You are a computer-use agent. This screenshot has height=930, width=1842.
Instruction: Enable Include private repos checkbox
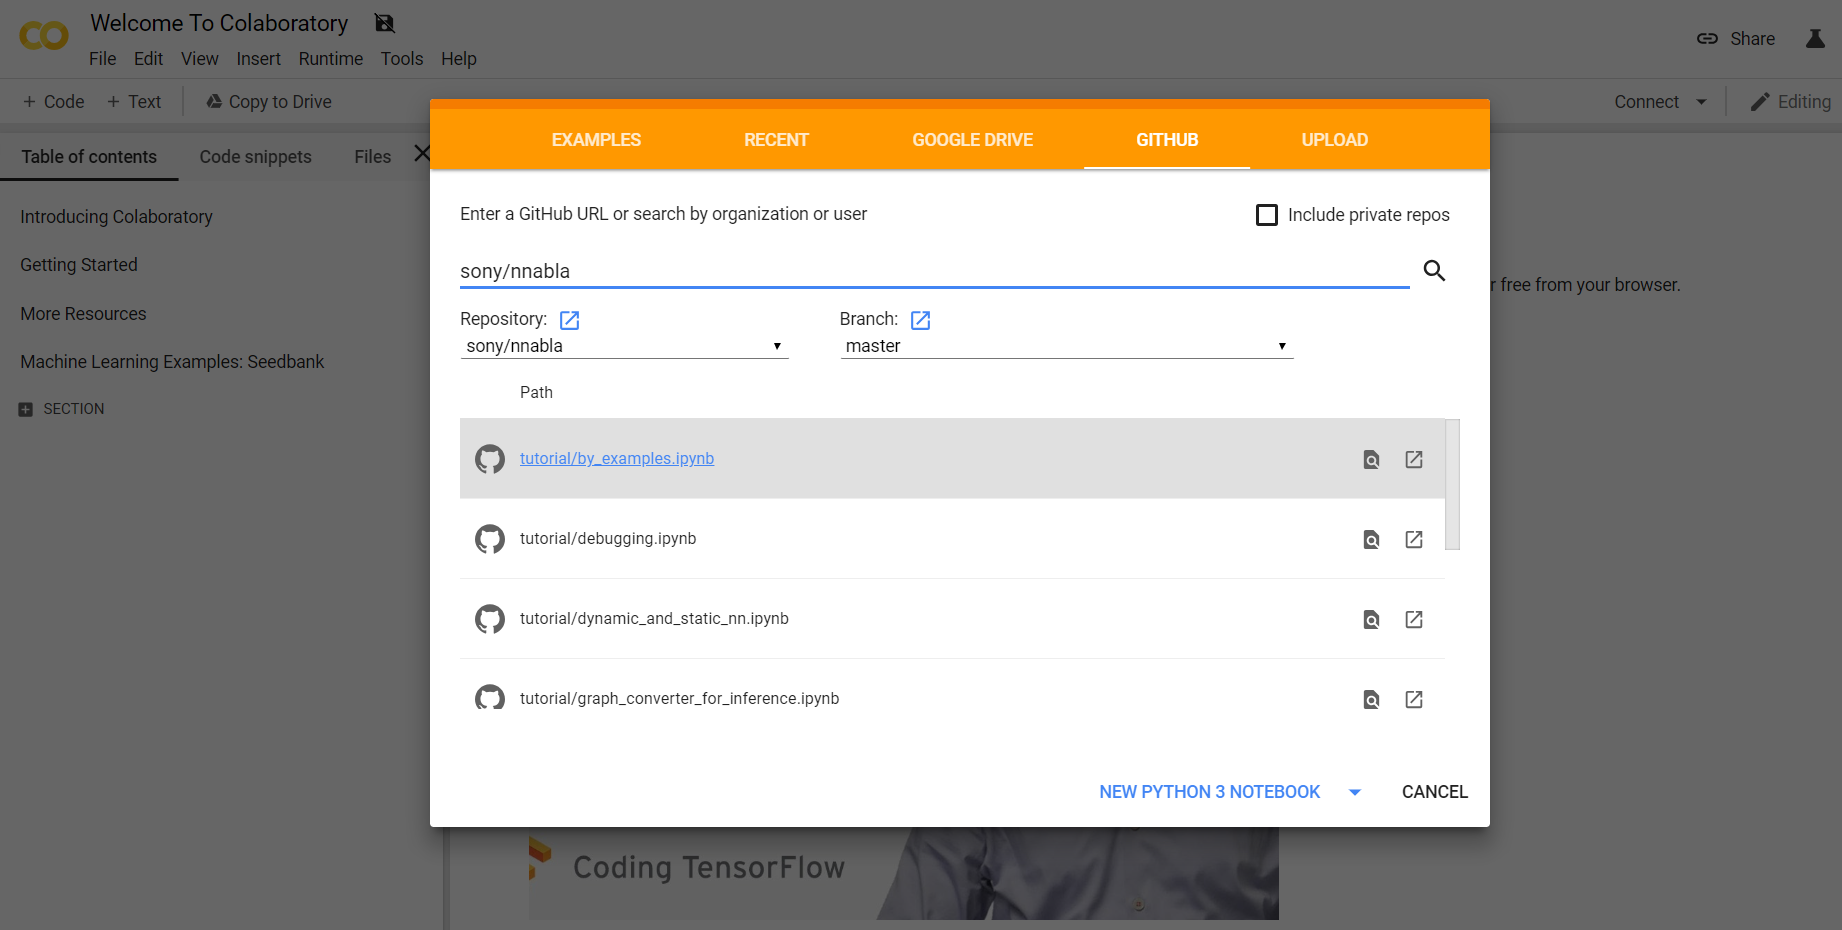[x=1267, y=215]
